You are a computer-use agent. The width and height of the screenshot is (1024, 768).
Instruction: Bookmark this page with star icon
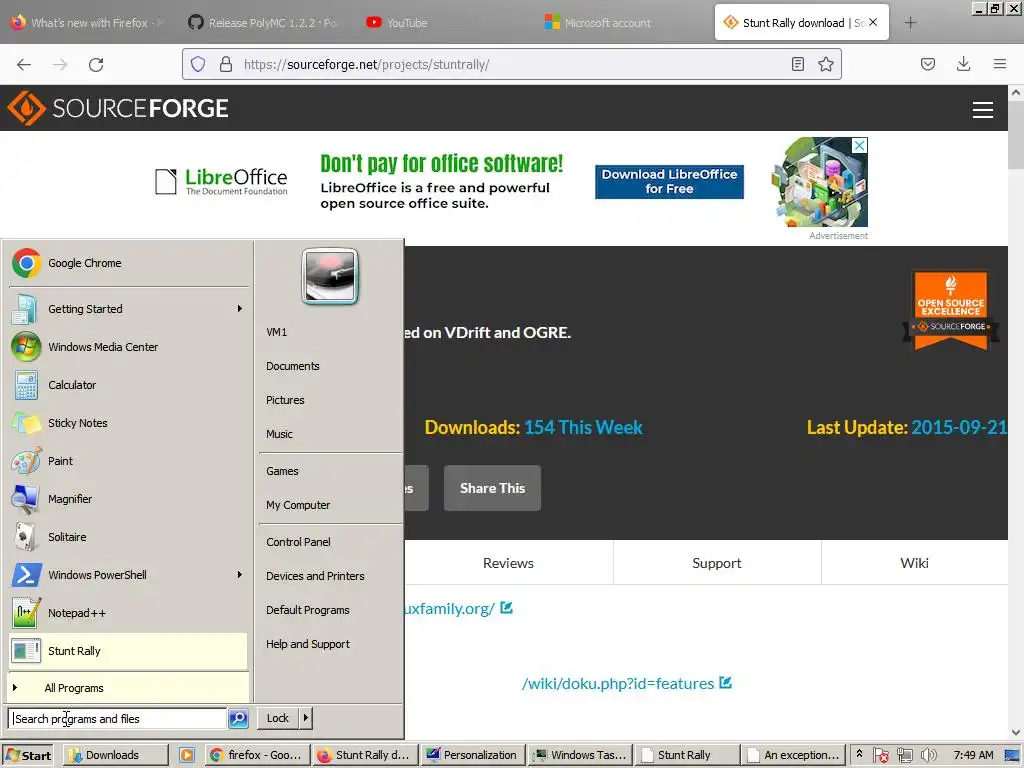(825, 64)
